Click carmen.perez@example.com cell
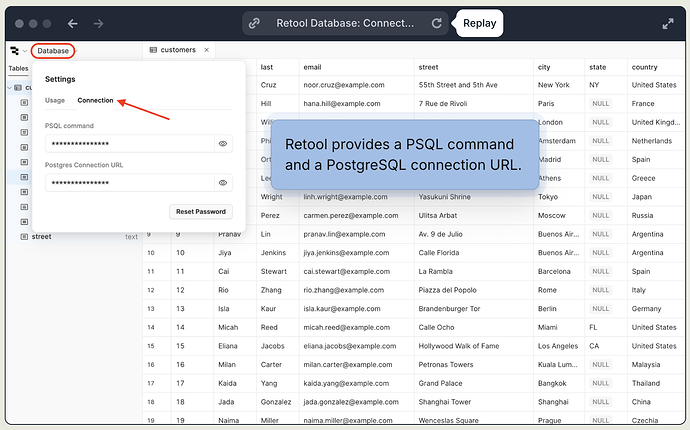Viewport: 690px width, 430px height. pyautogui.click(x=356, y=216)
